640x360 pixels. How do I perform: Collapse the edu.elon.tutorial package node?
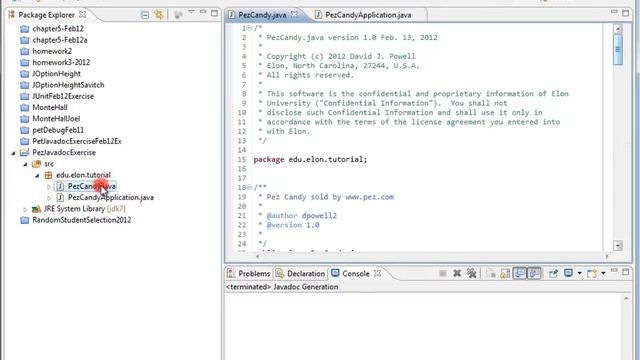[37, 176]
